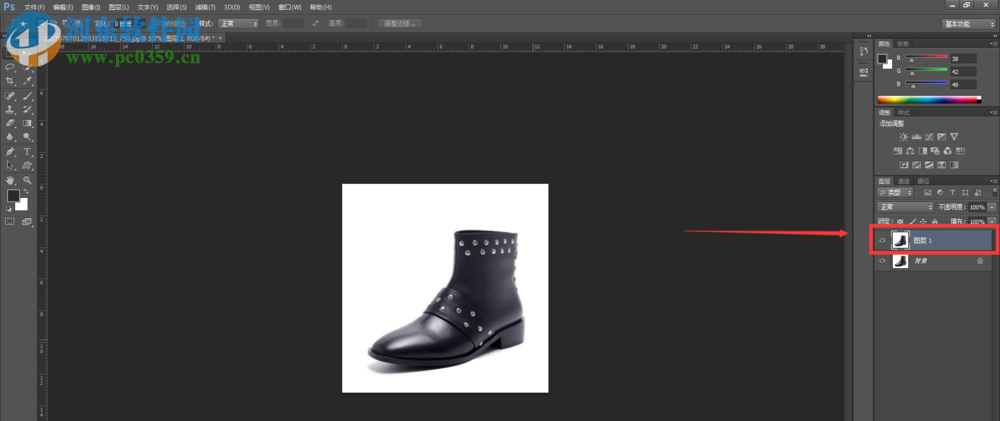Switch to the 通道 channels tab
Image resolution: width=1000 pixels, height=421 pixels.
click(903, 181)
